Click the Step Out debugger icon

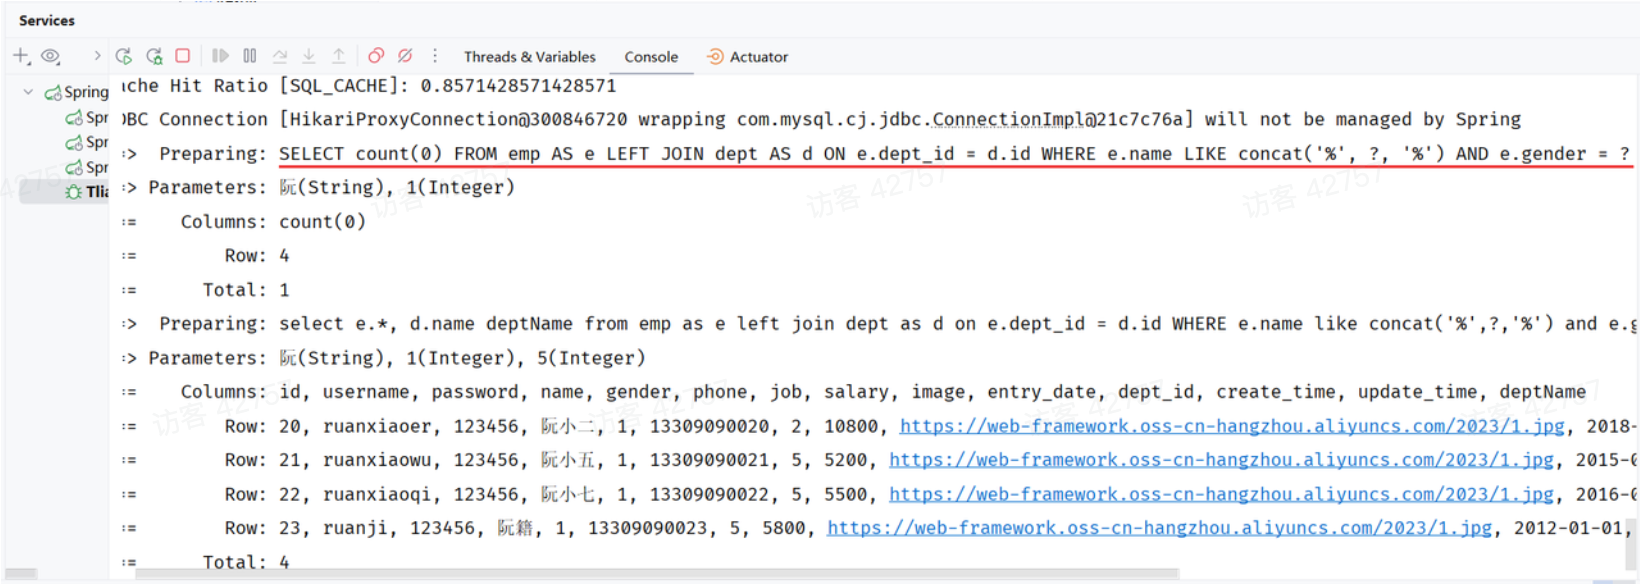339,56
